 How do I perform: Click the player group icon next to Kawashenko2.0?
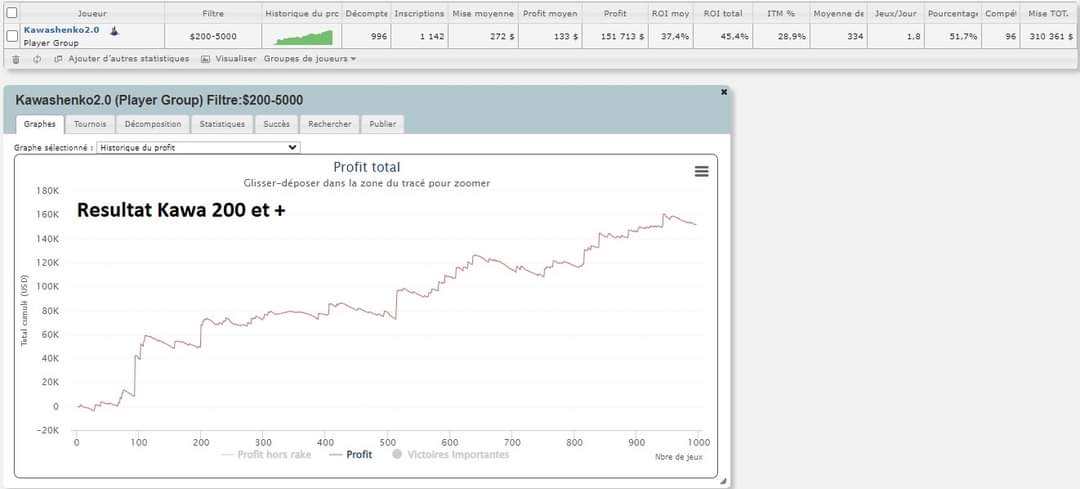114,31
